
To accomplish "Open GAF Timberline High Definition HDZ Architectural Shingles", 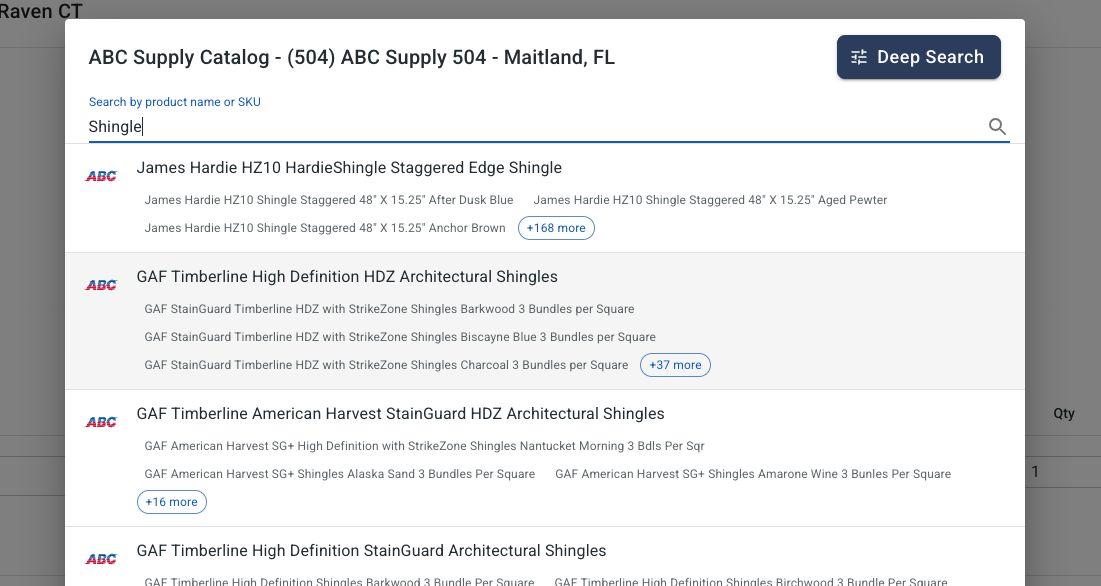I will click(x=347, y=277).
